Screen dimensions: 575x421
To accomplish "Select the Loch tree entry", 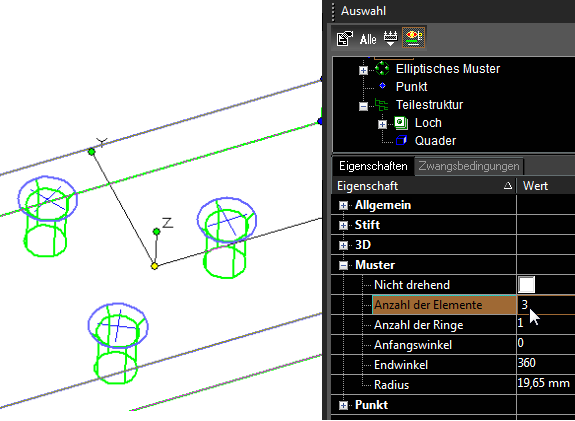I will coord(428,123).
